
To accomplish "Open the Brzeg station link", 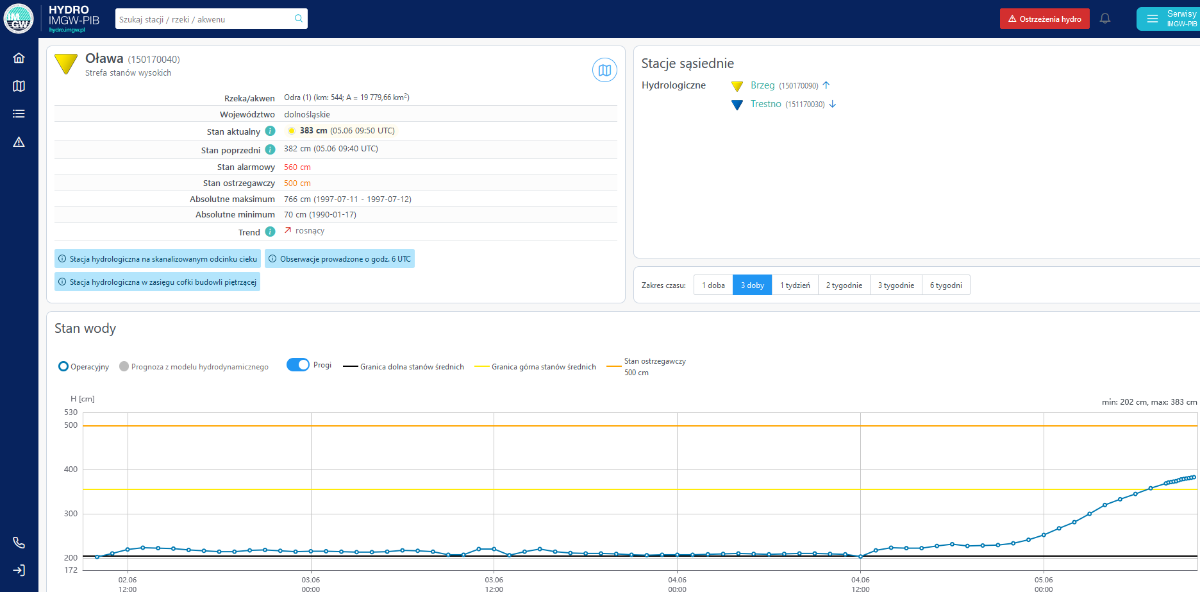I will [762, 86].
